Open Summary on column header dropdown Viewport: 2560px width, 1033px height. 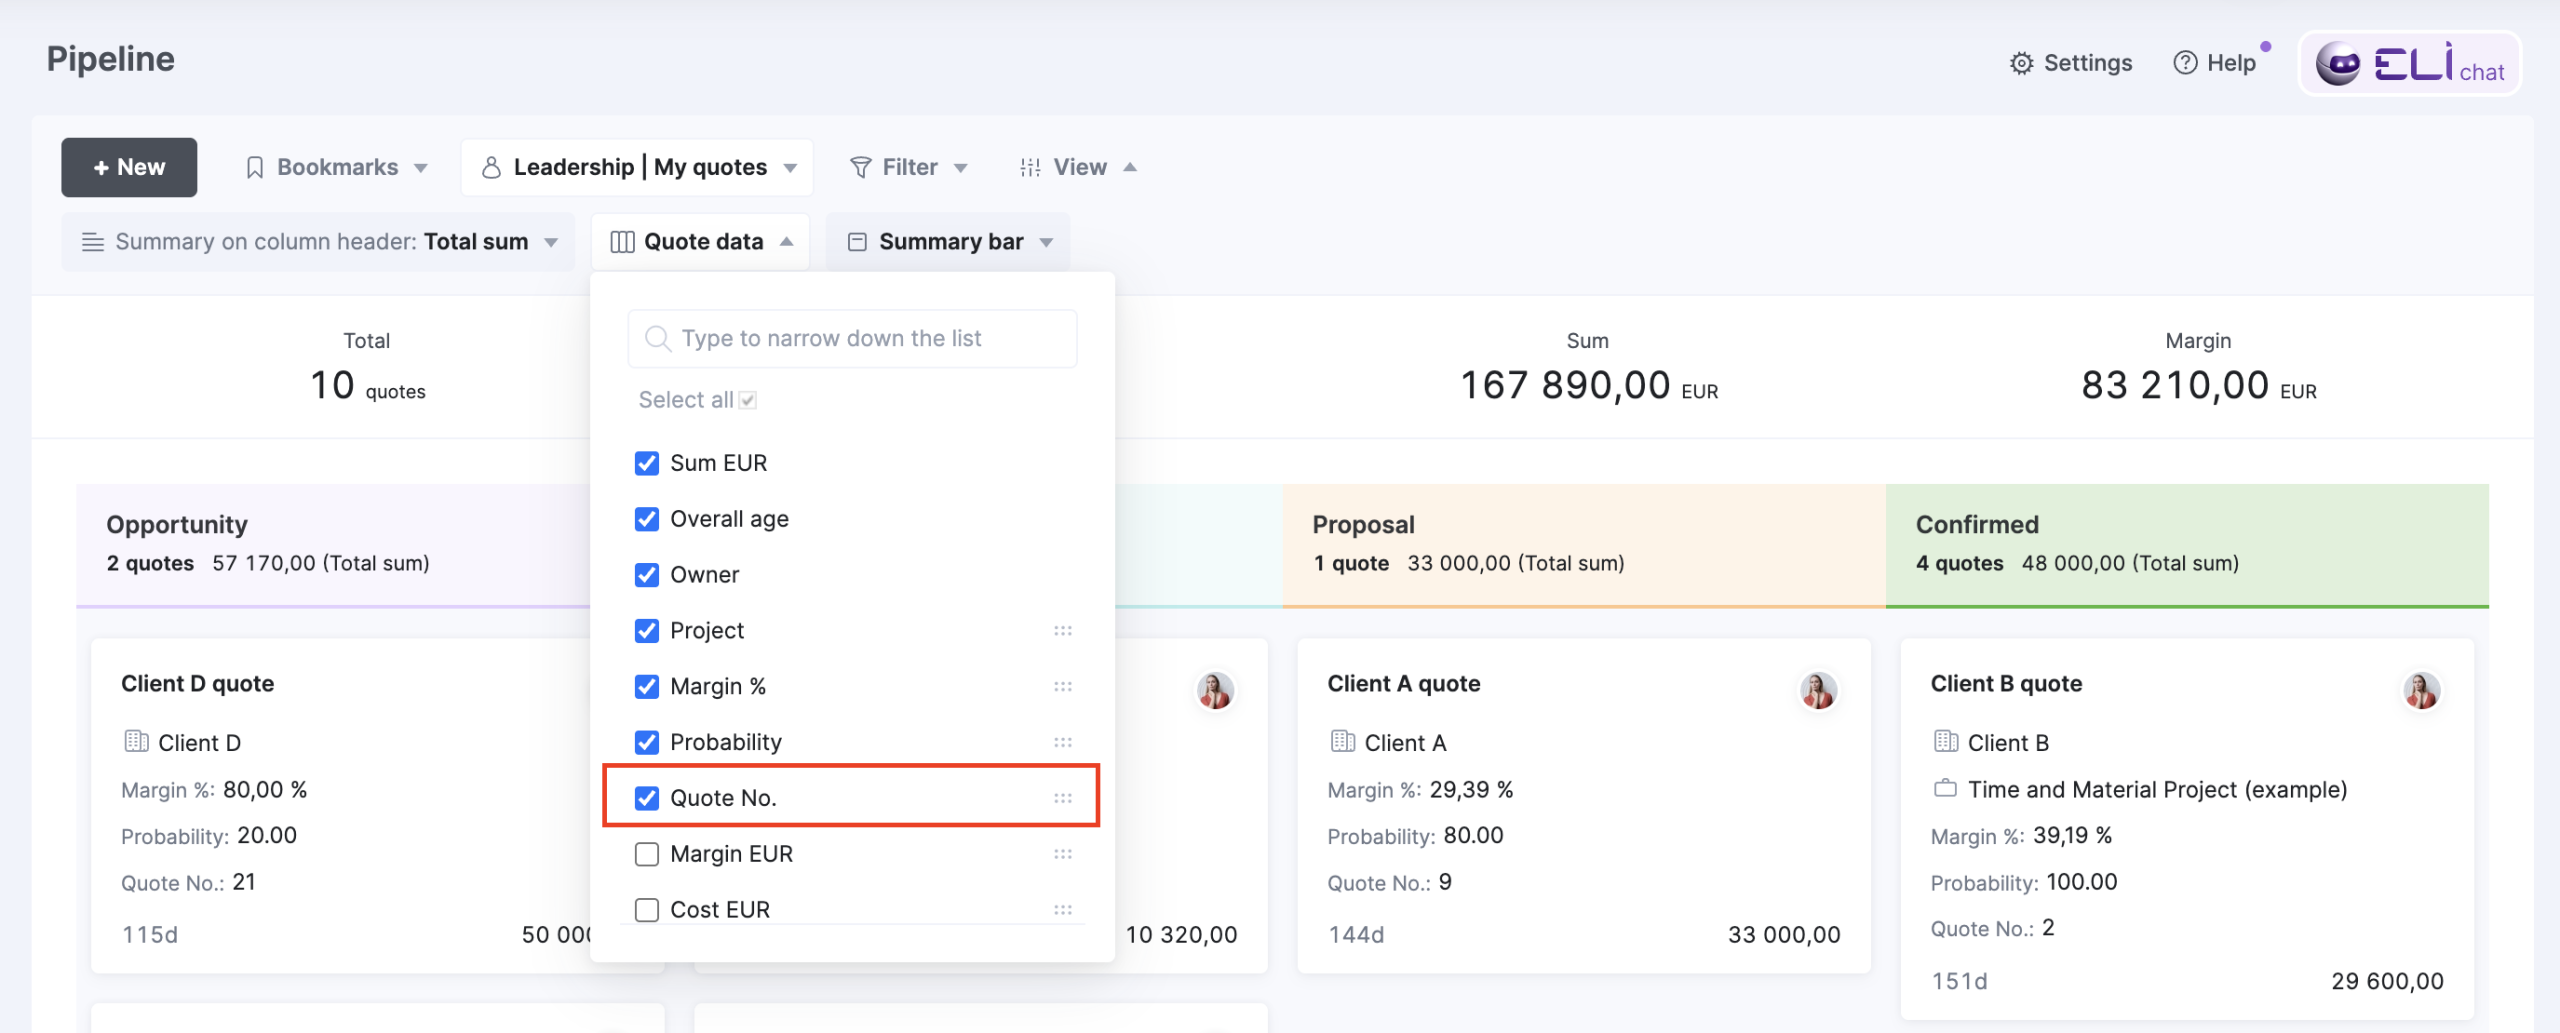318,242
